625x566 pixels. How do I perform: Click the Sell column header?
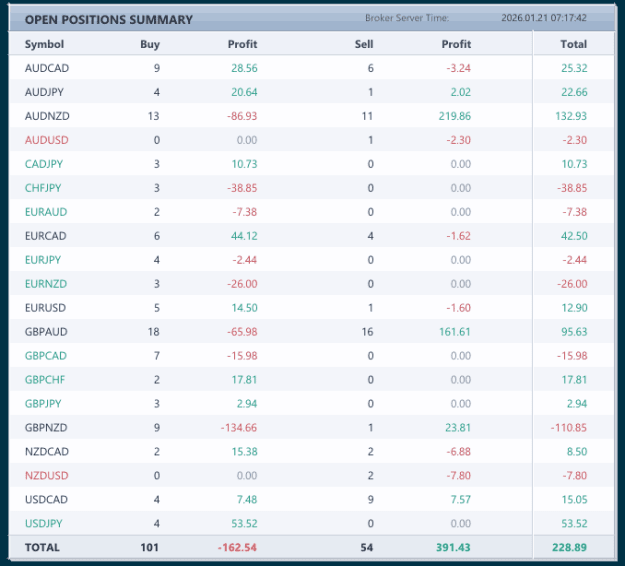[364, 44]
